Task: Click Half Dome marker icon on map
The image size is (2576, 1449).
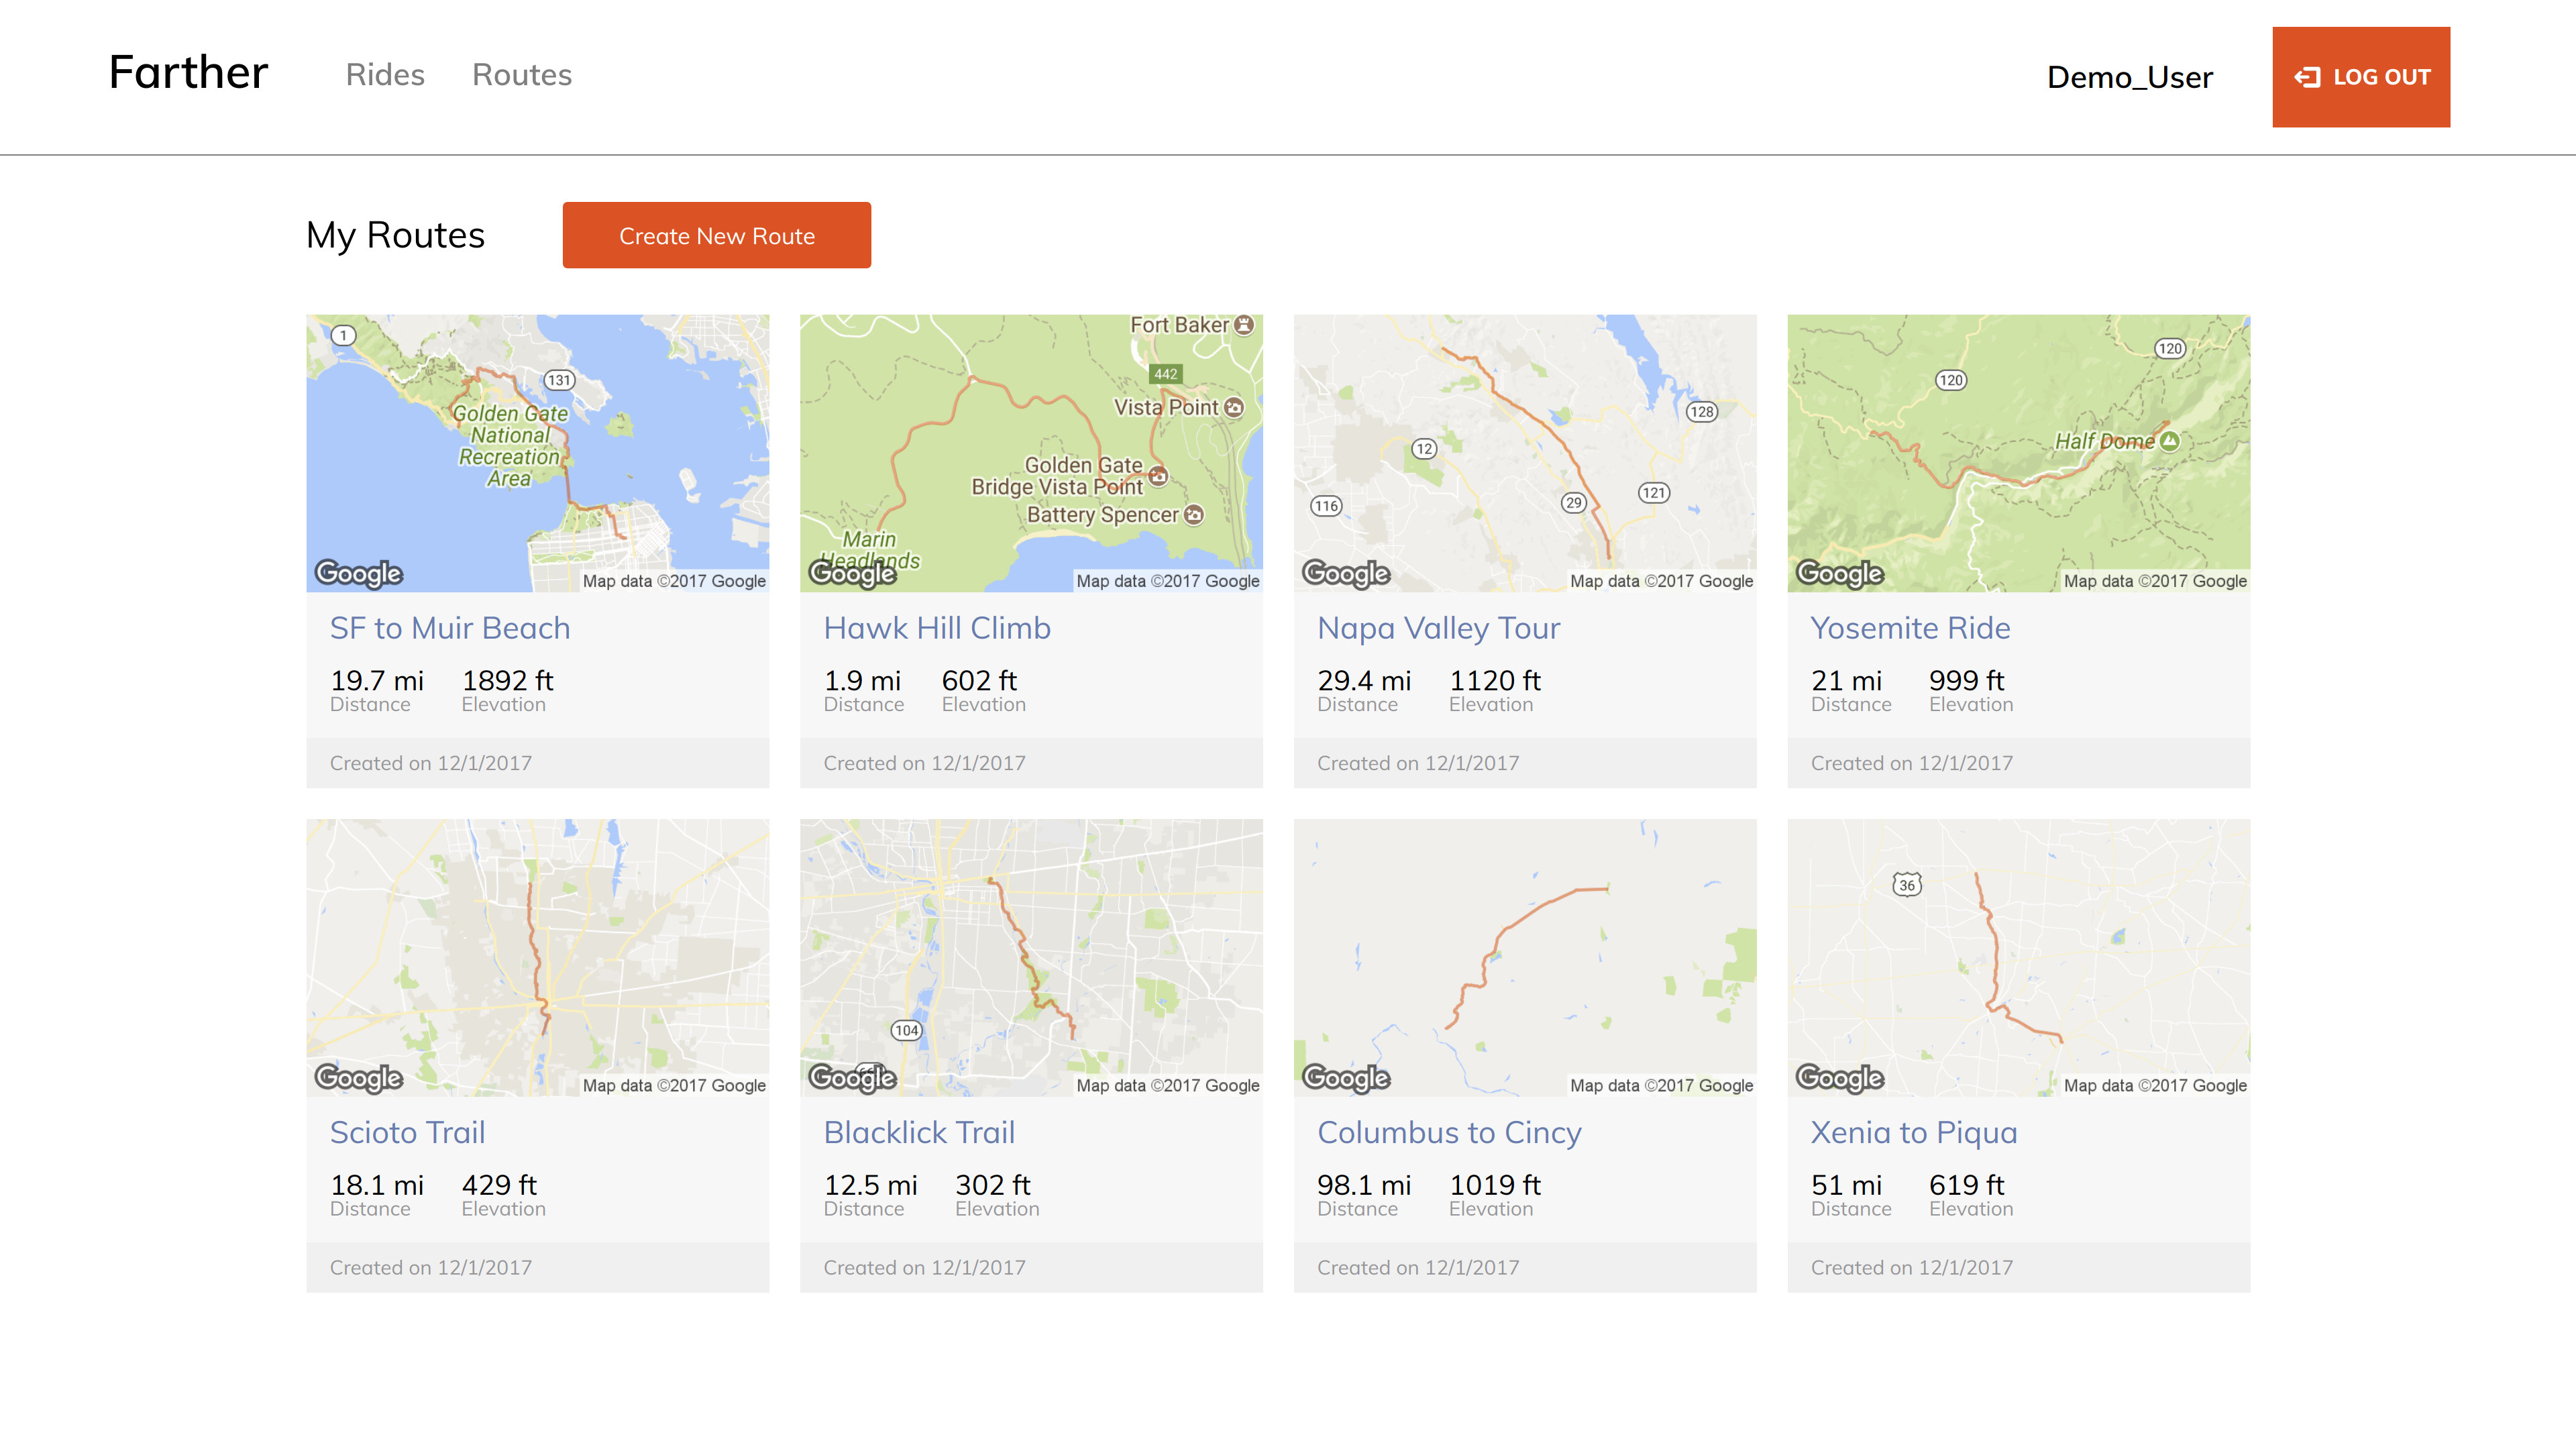Action: click(x=2169, y=441)
